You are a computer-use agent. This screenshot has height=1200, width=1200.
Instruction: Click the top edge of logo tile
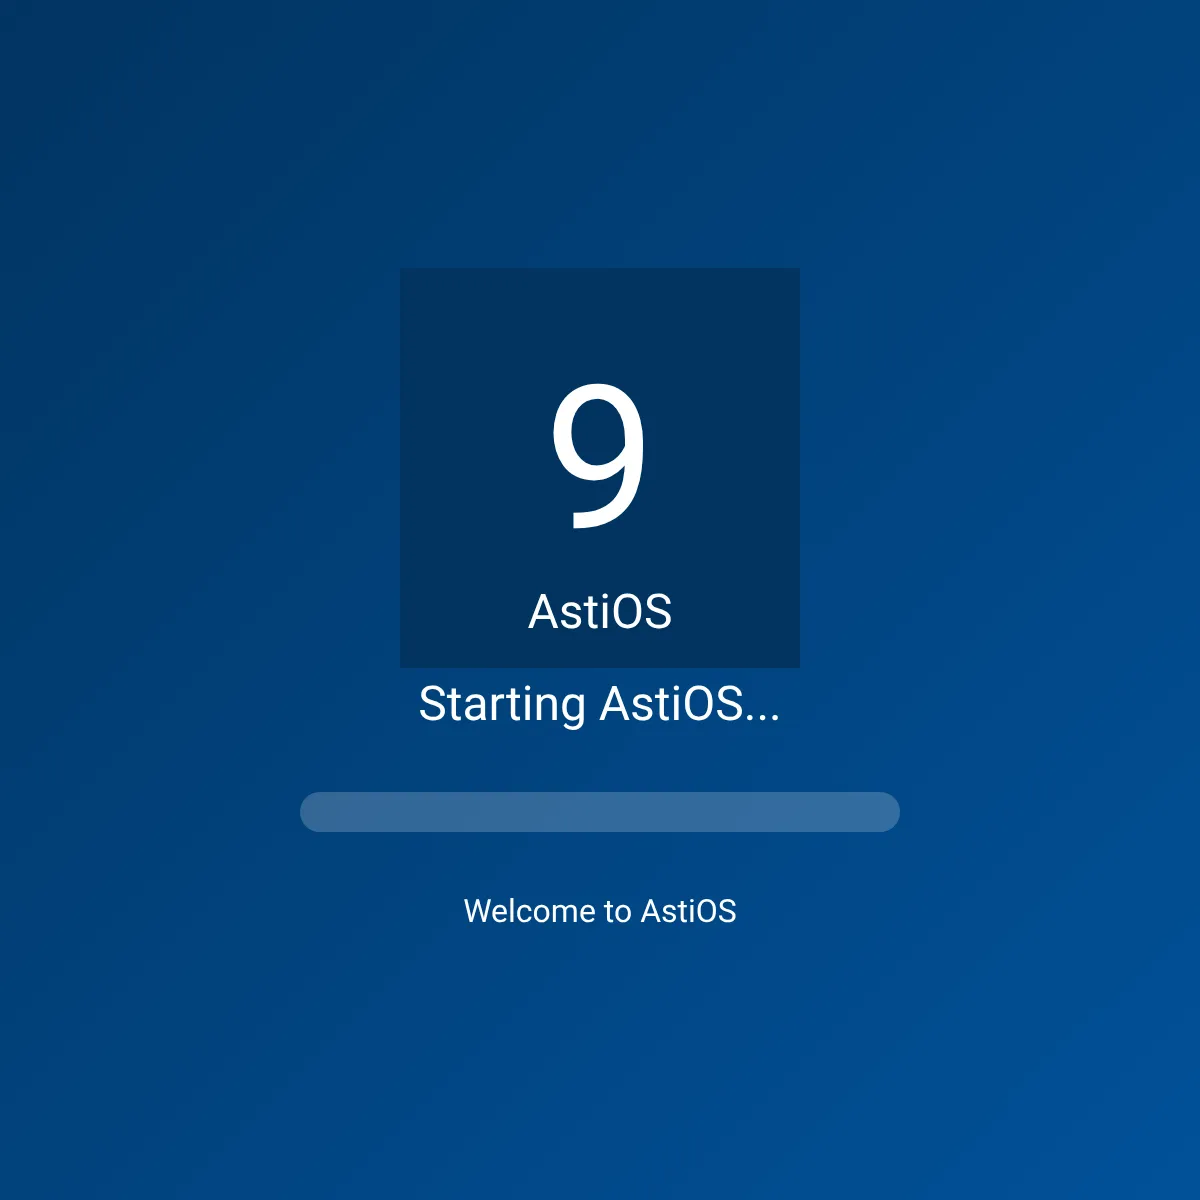coord(600,272)
